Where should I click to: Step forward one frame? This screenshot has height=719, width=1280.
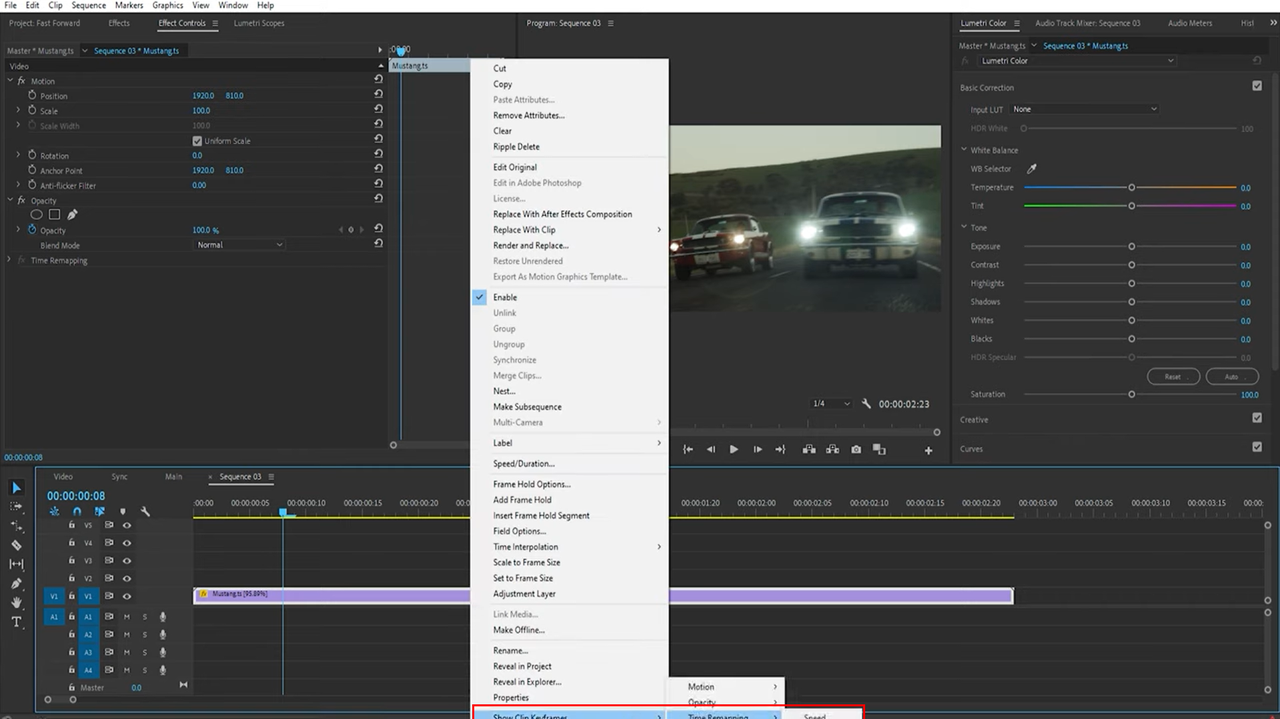(757, 450)
